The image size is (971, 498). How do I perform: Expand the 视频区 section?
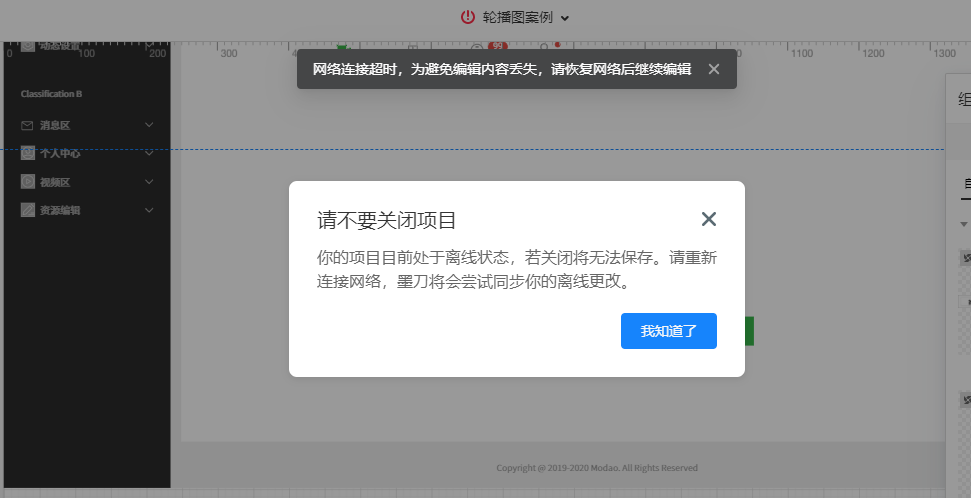tap(149, 181)
